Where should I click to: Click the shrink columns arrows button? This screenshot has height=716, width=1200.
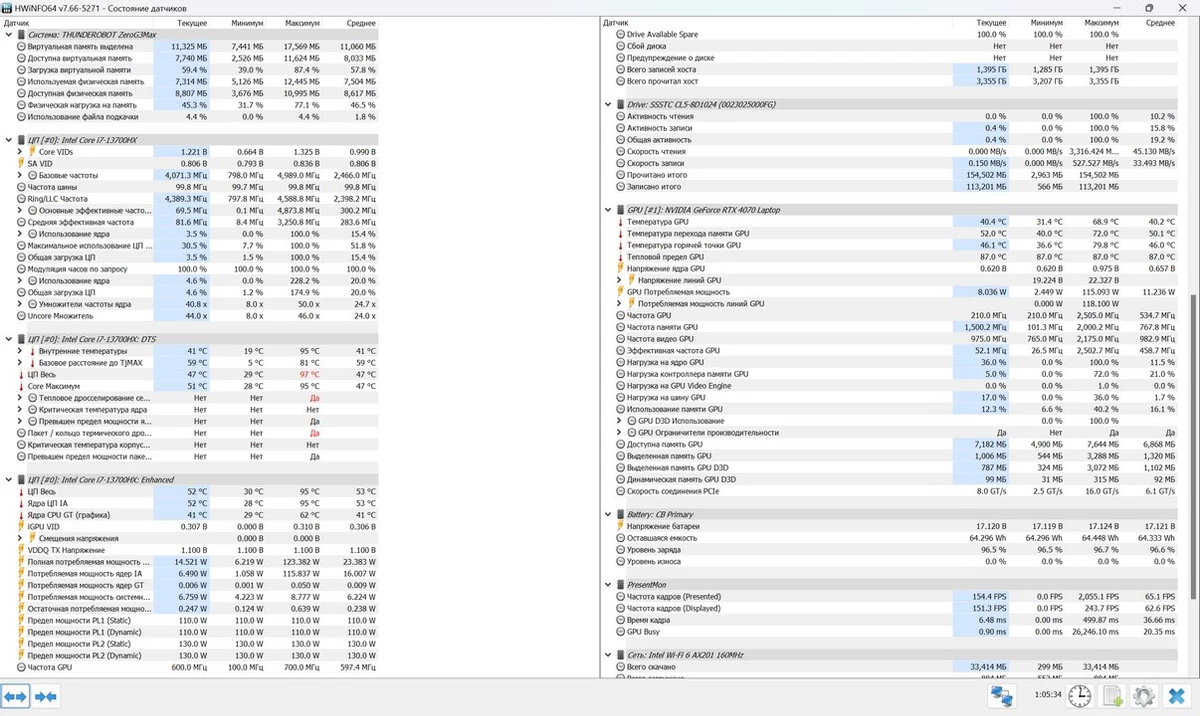click(45, 696)
